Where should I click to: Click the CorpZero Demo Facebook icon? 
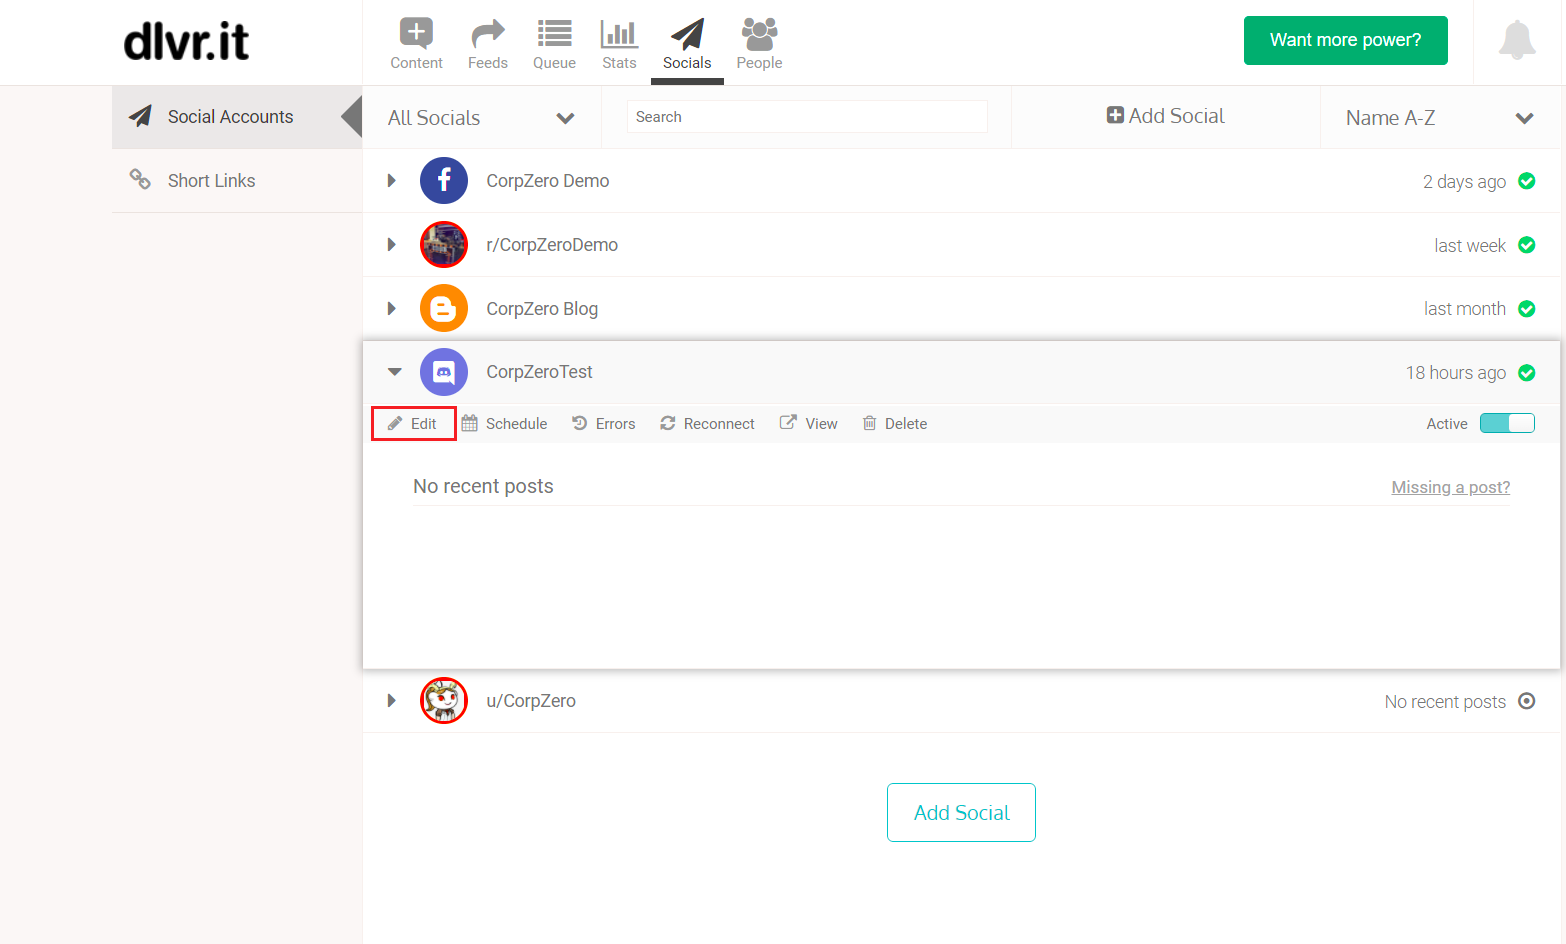pos(444,181)
